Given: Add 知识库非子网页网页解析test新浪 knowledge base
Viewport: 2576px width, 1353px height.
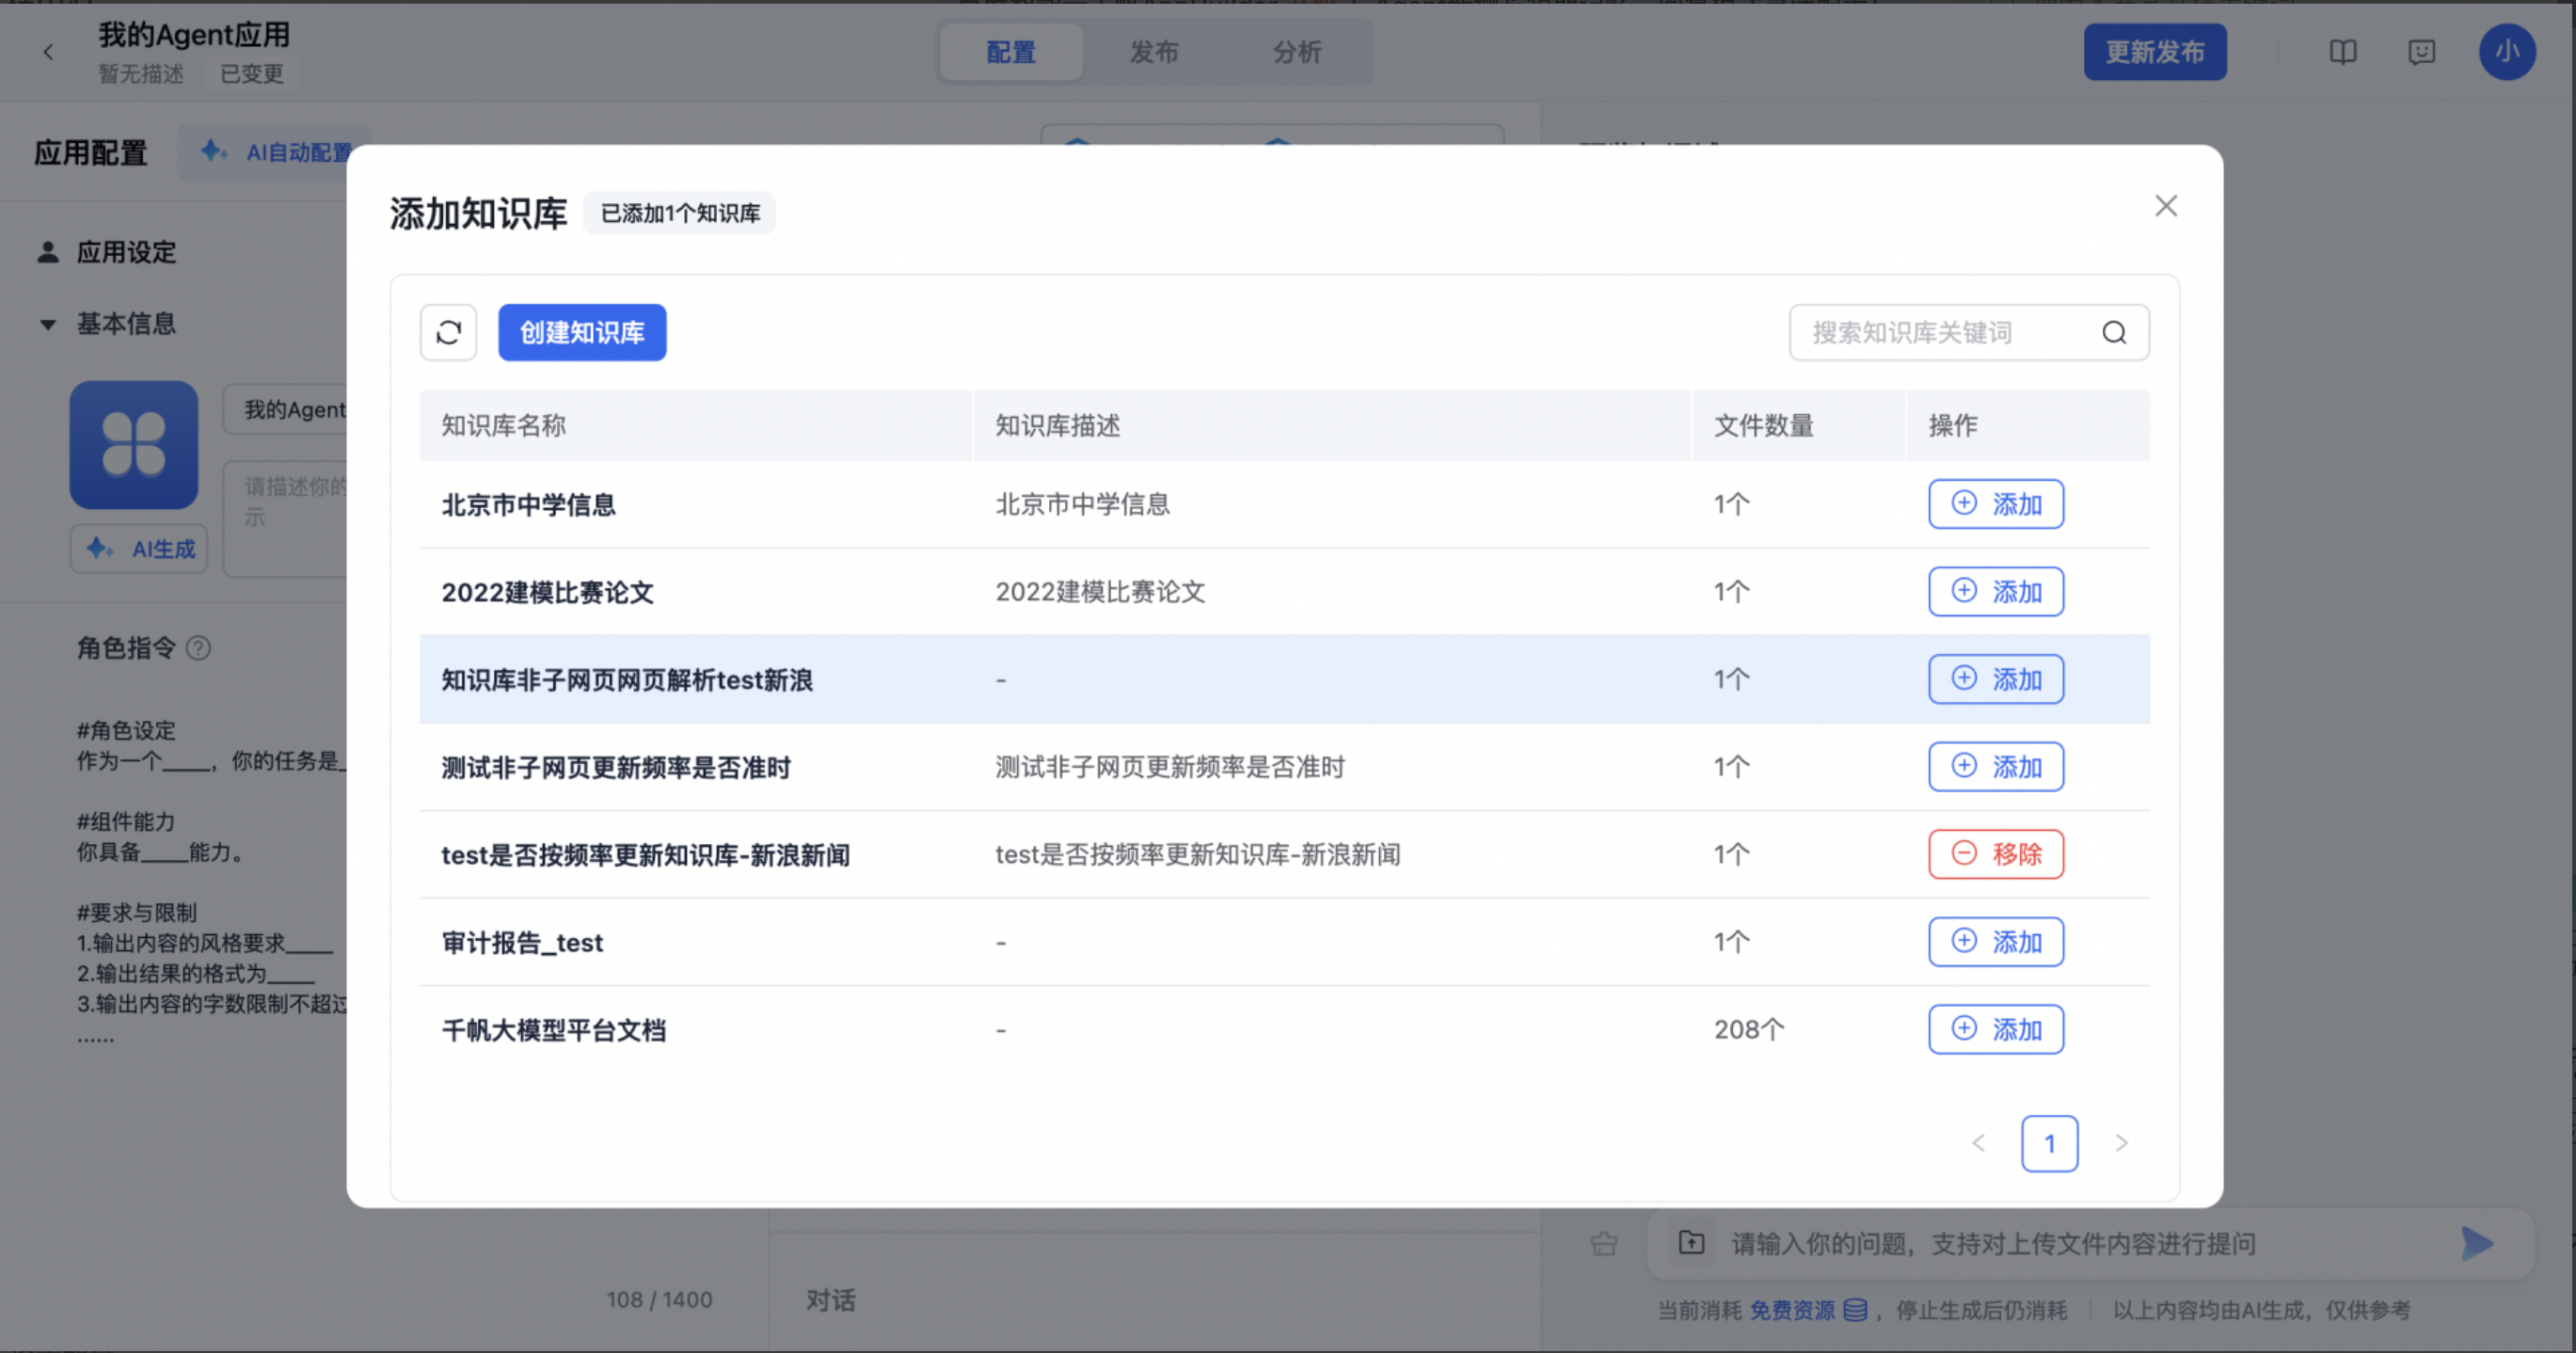Looking at the screenshot, I should [x=1995, y=679].
